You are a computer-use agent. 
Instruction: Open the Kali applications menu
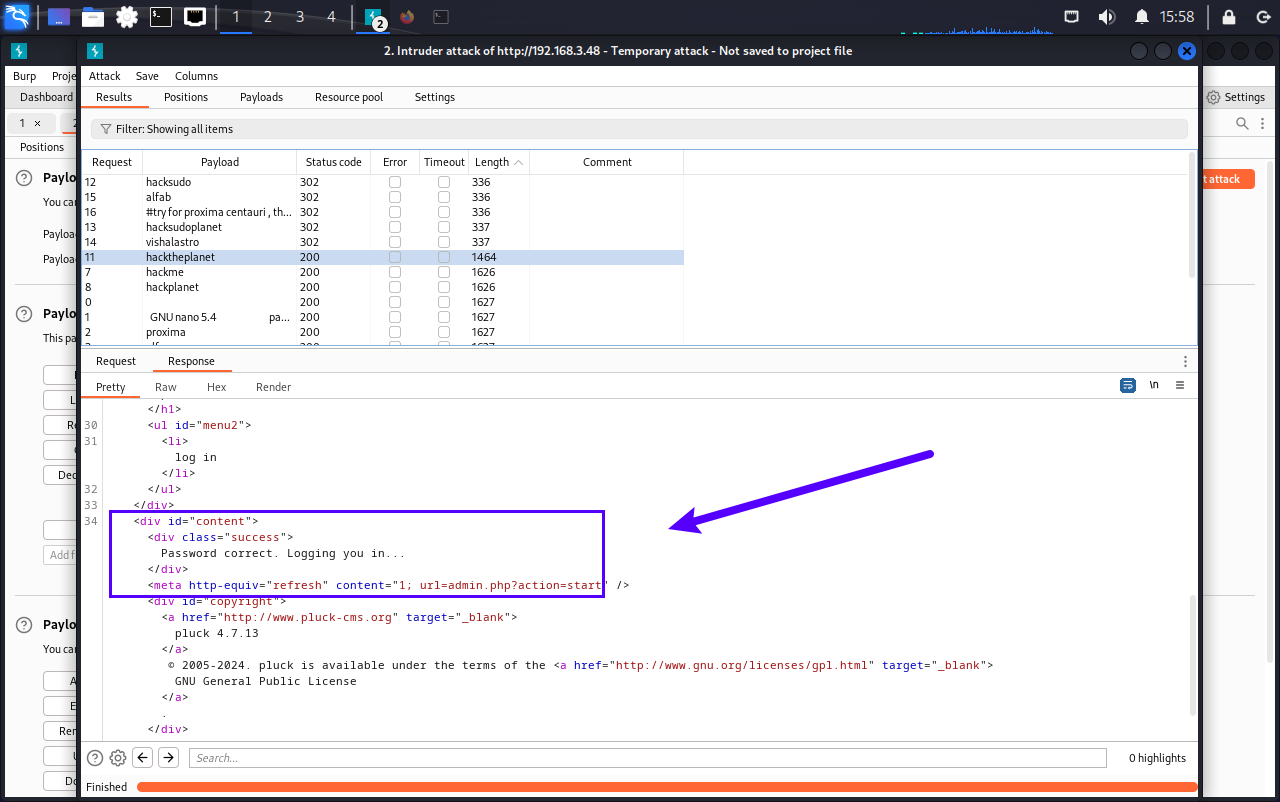pos(16,16)
